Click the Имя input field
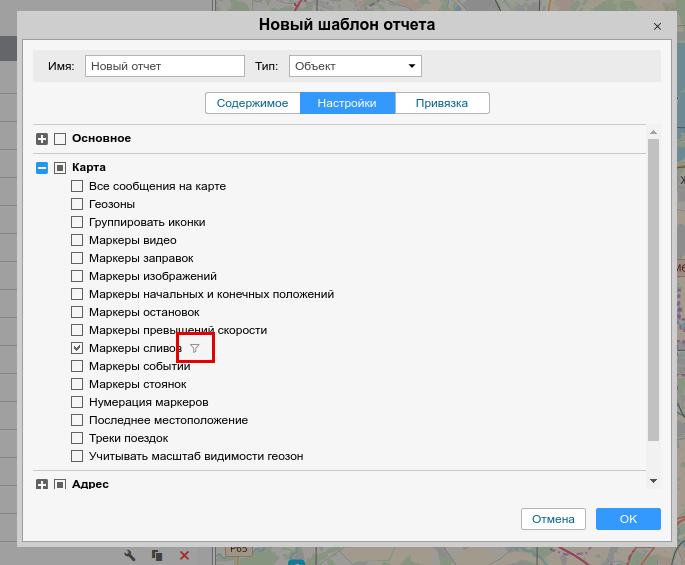685x565 pixels. pos(165,66)
